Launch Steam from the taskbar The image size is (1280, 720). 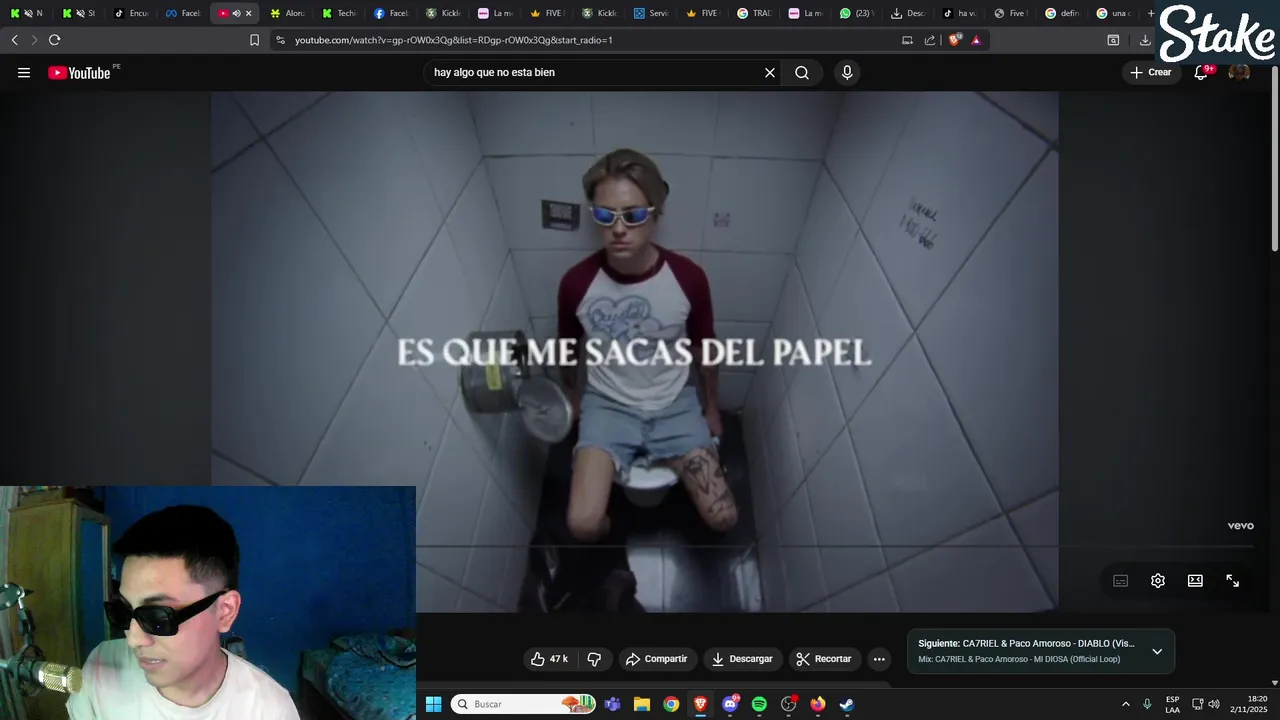[847, 704]
